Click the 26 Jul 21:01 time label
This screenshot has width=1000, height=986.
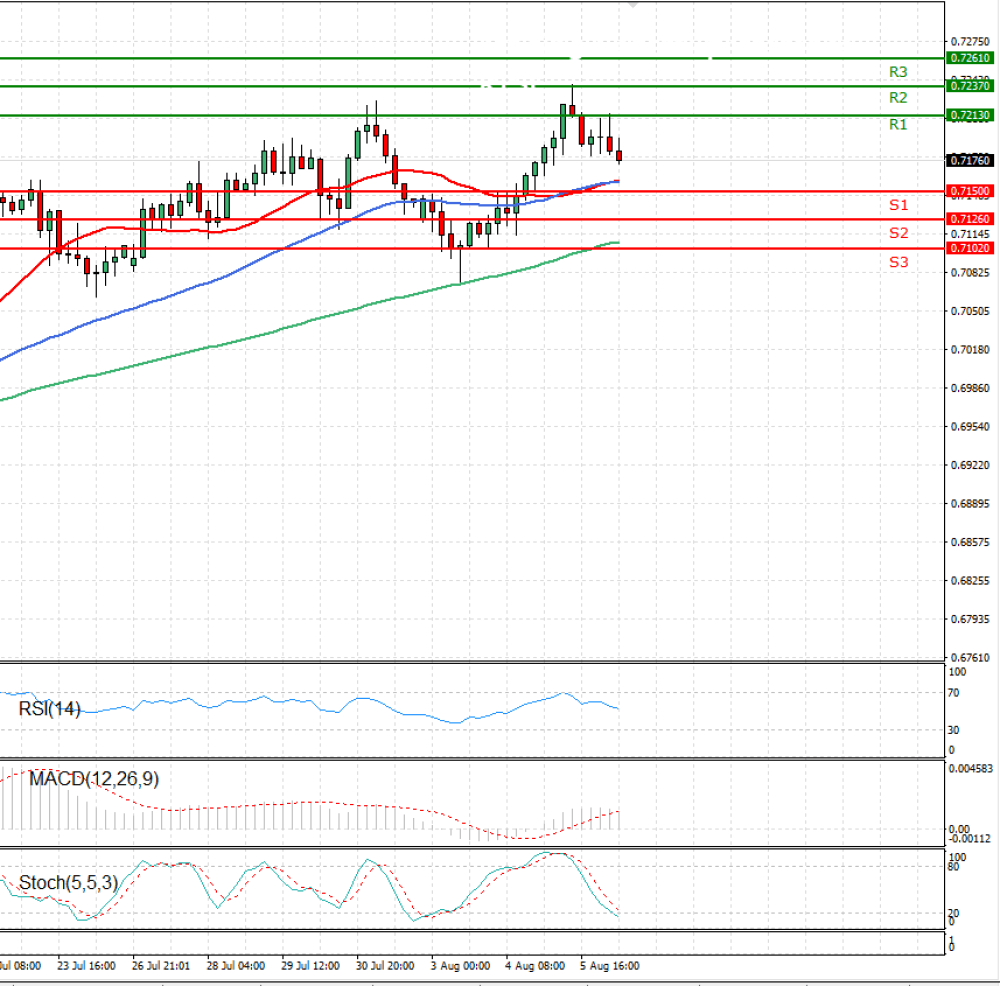[161, 966]
